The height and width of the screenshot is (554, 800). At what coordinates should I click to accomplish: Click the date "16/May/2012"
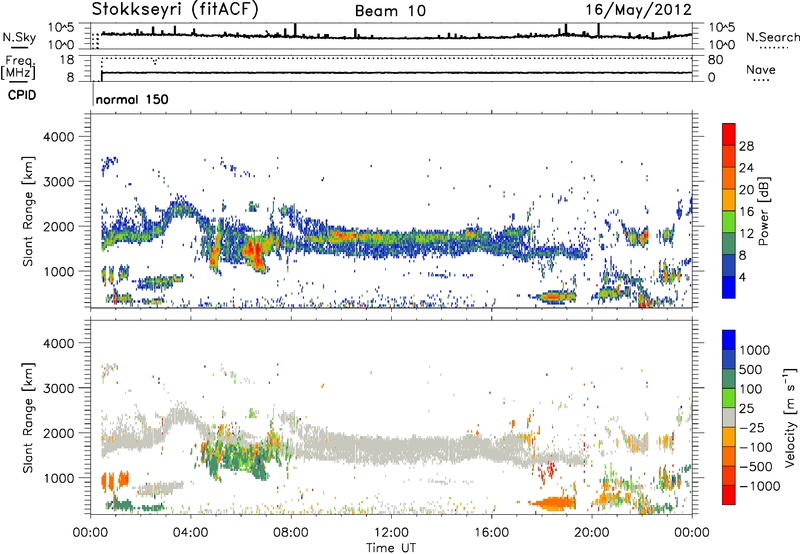click(x=638, y=10)
